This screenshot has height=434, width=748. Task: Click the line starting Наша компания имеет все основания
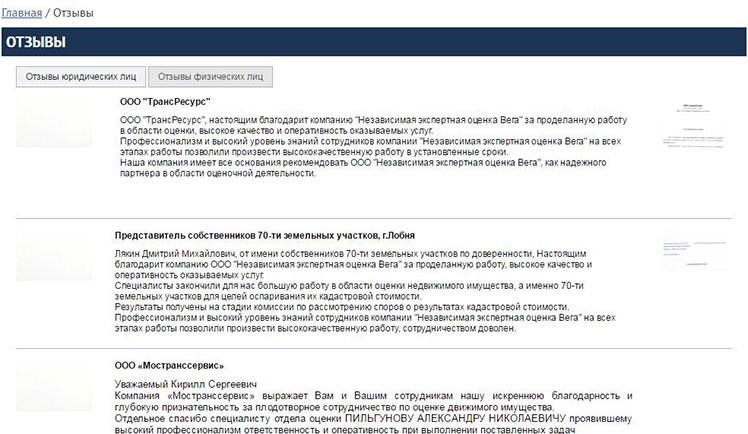tap(363, 163)
